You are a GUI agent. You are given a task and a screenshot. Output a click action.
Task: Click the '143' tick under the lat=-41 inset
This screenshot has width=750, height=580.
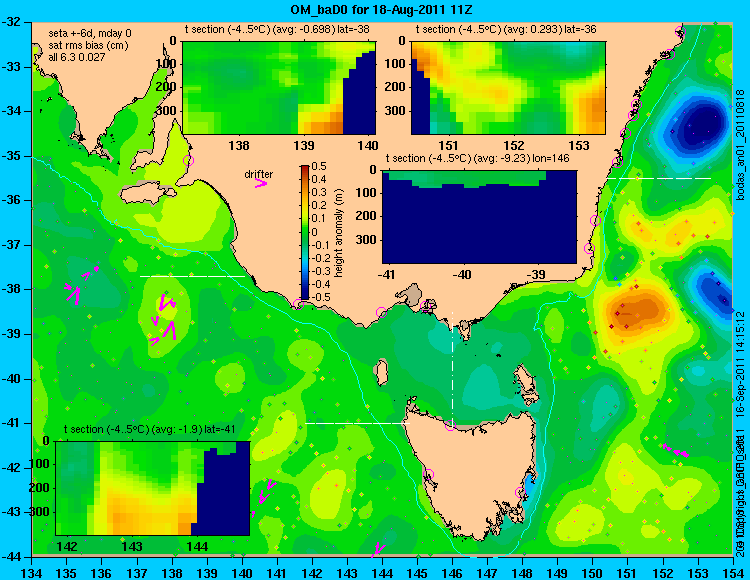(x=132, y=547)
